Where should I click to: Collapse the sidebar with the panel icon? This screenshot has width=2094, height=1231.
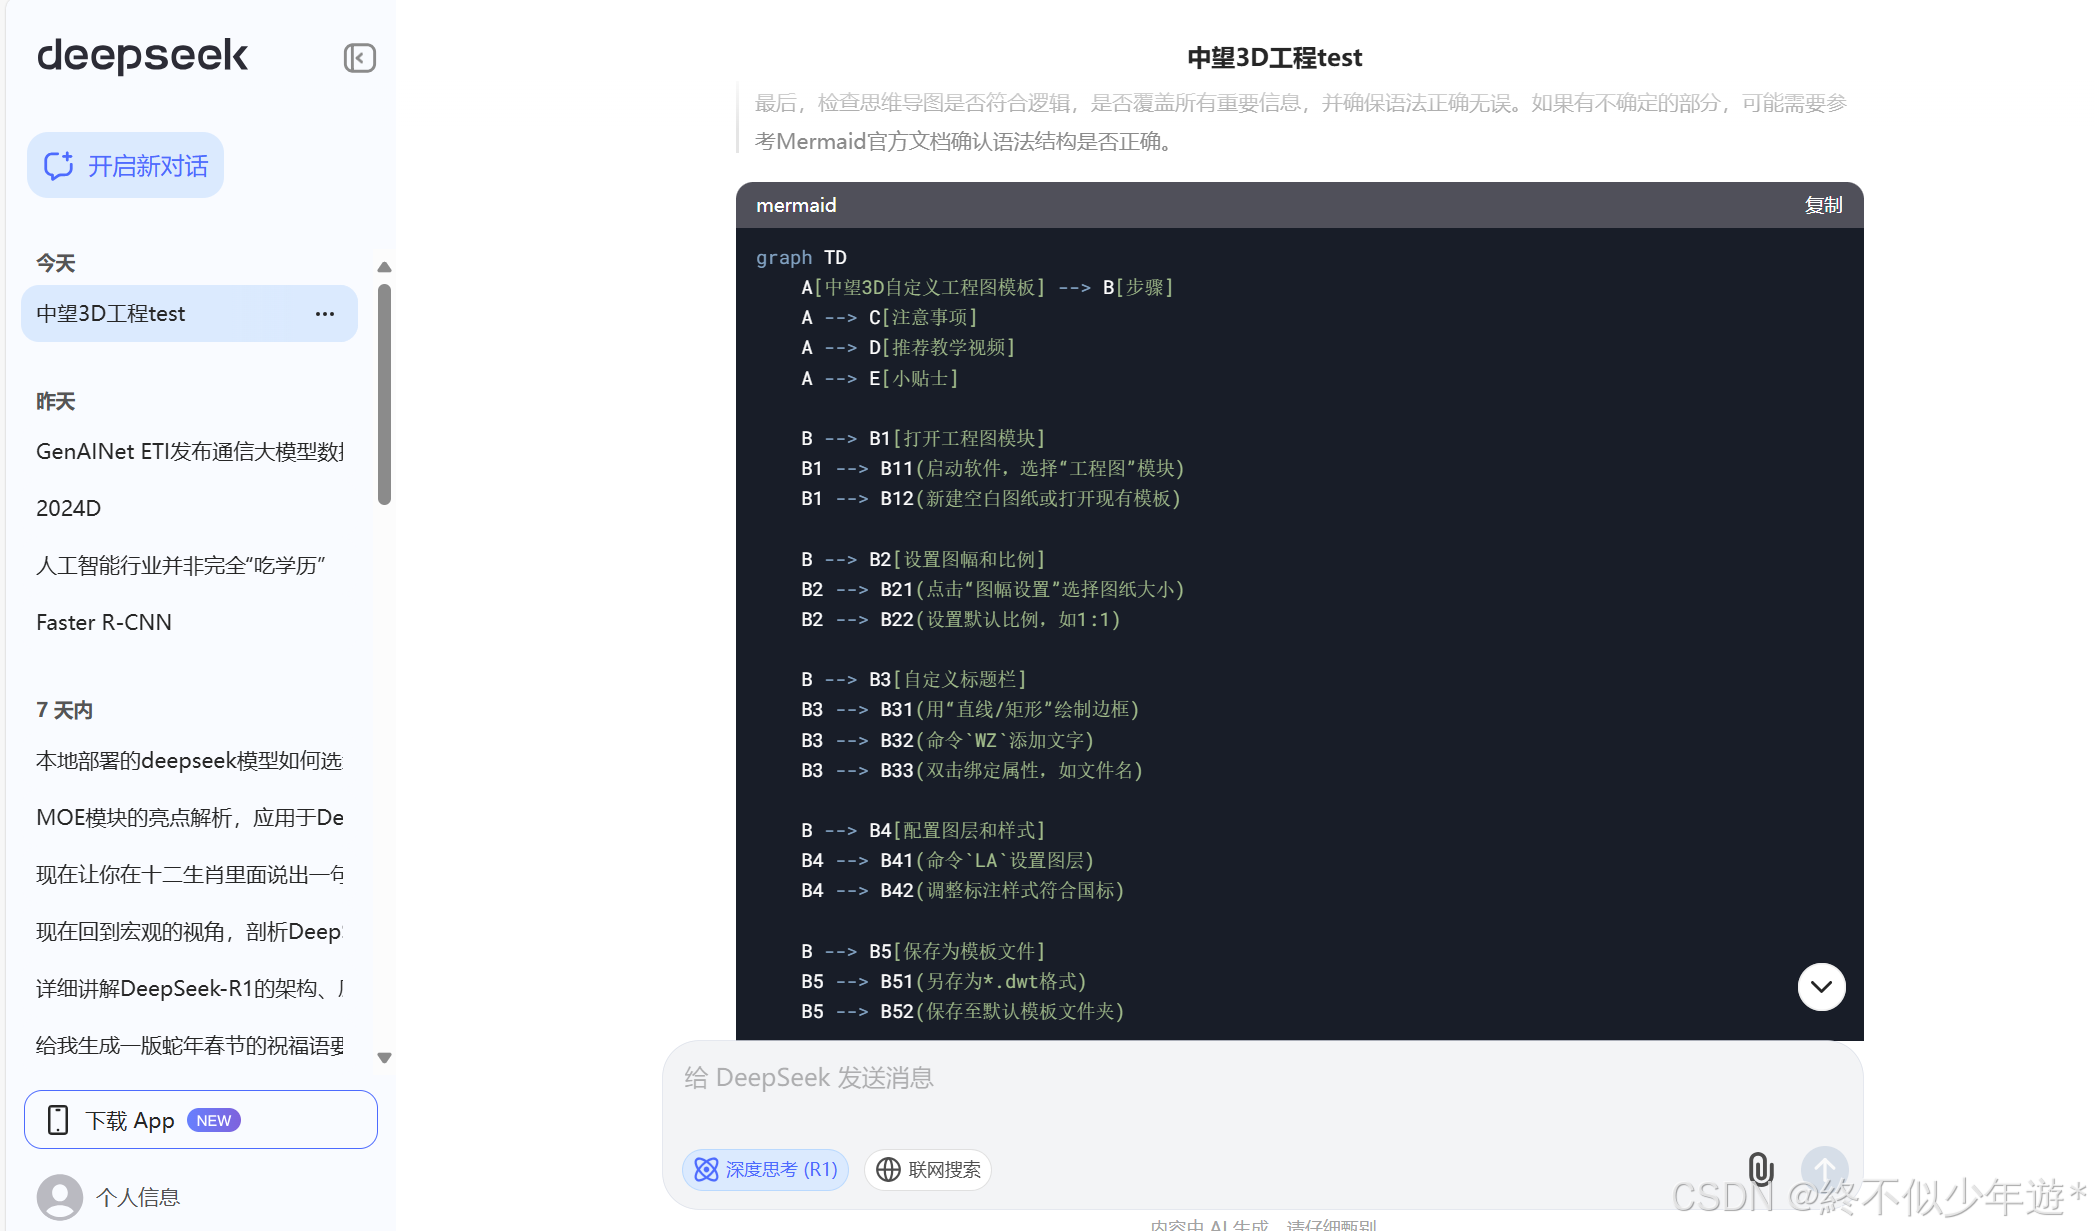coord(359,58)
